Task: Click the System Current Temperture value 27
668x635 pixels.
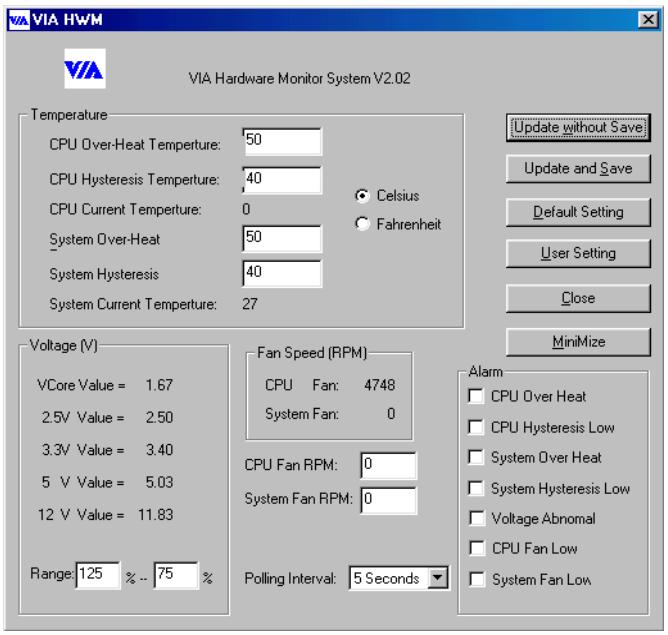Action: [250, 304]
